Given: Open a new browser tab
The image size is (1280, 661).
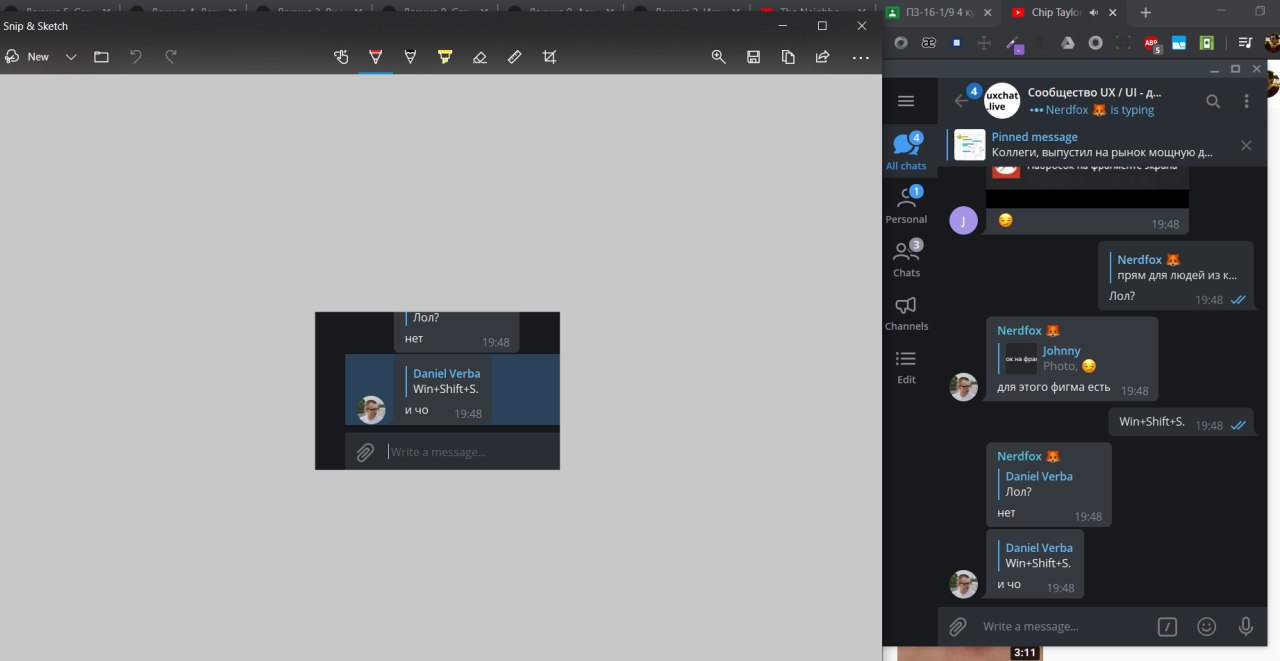Looking at the screenshot, I should coord(1146,13).
